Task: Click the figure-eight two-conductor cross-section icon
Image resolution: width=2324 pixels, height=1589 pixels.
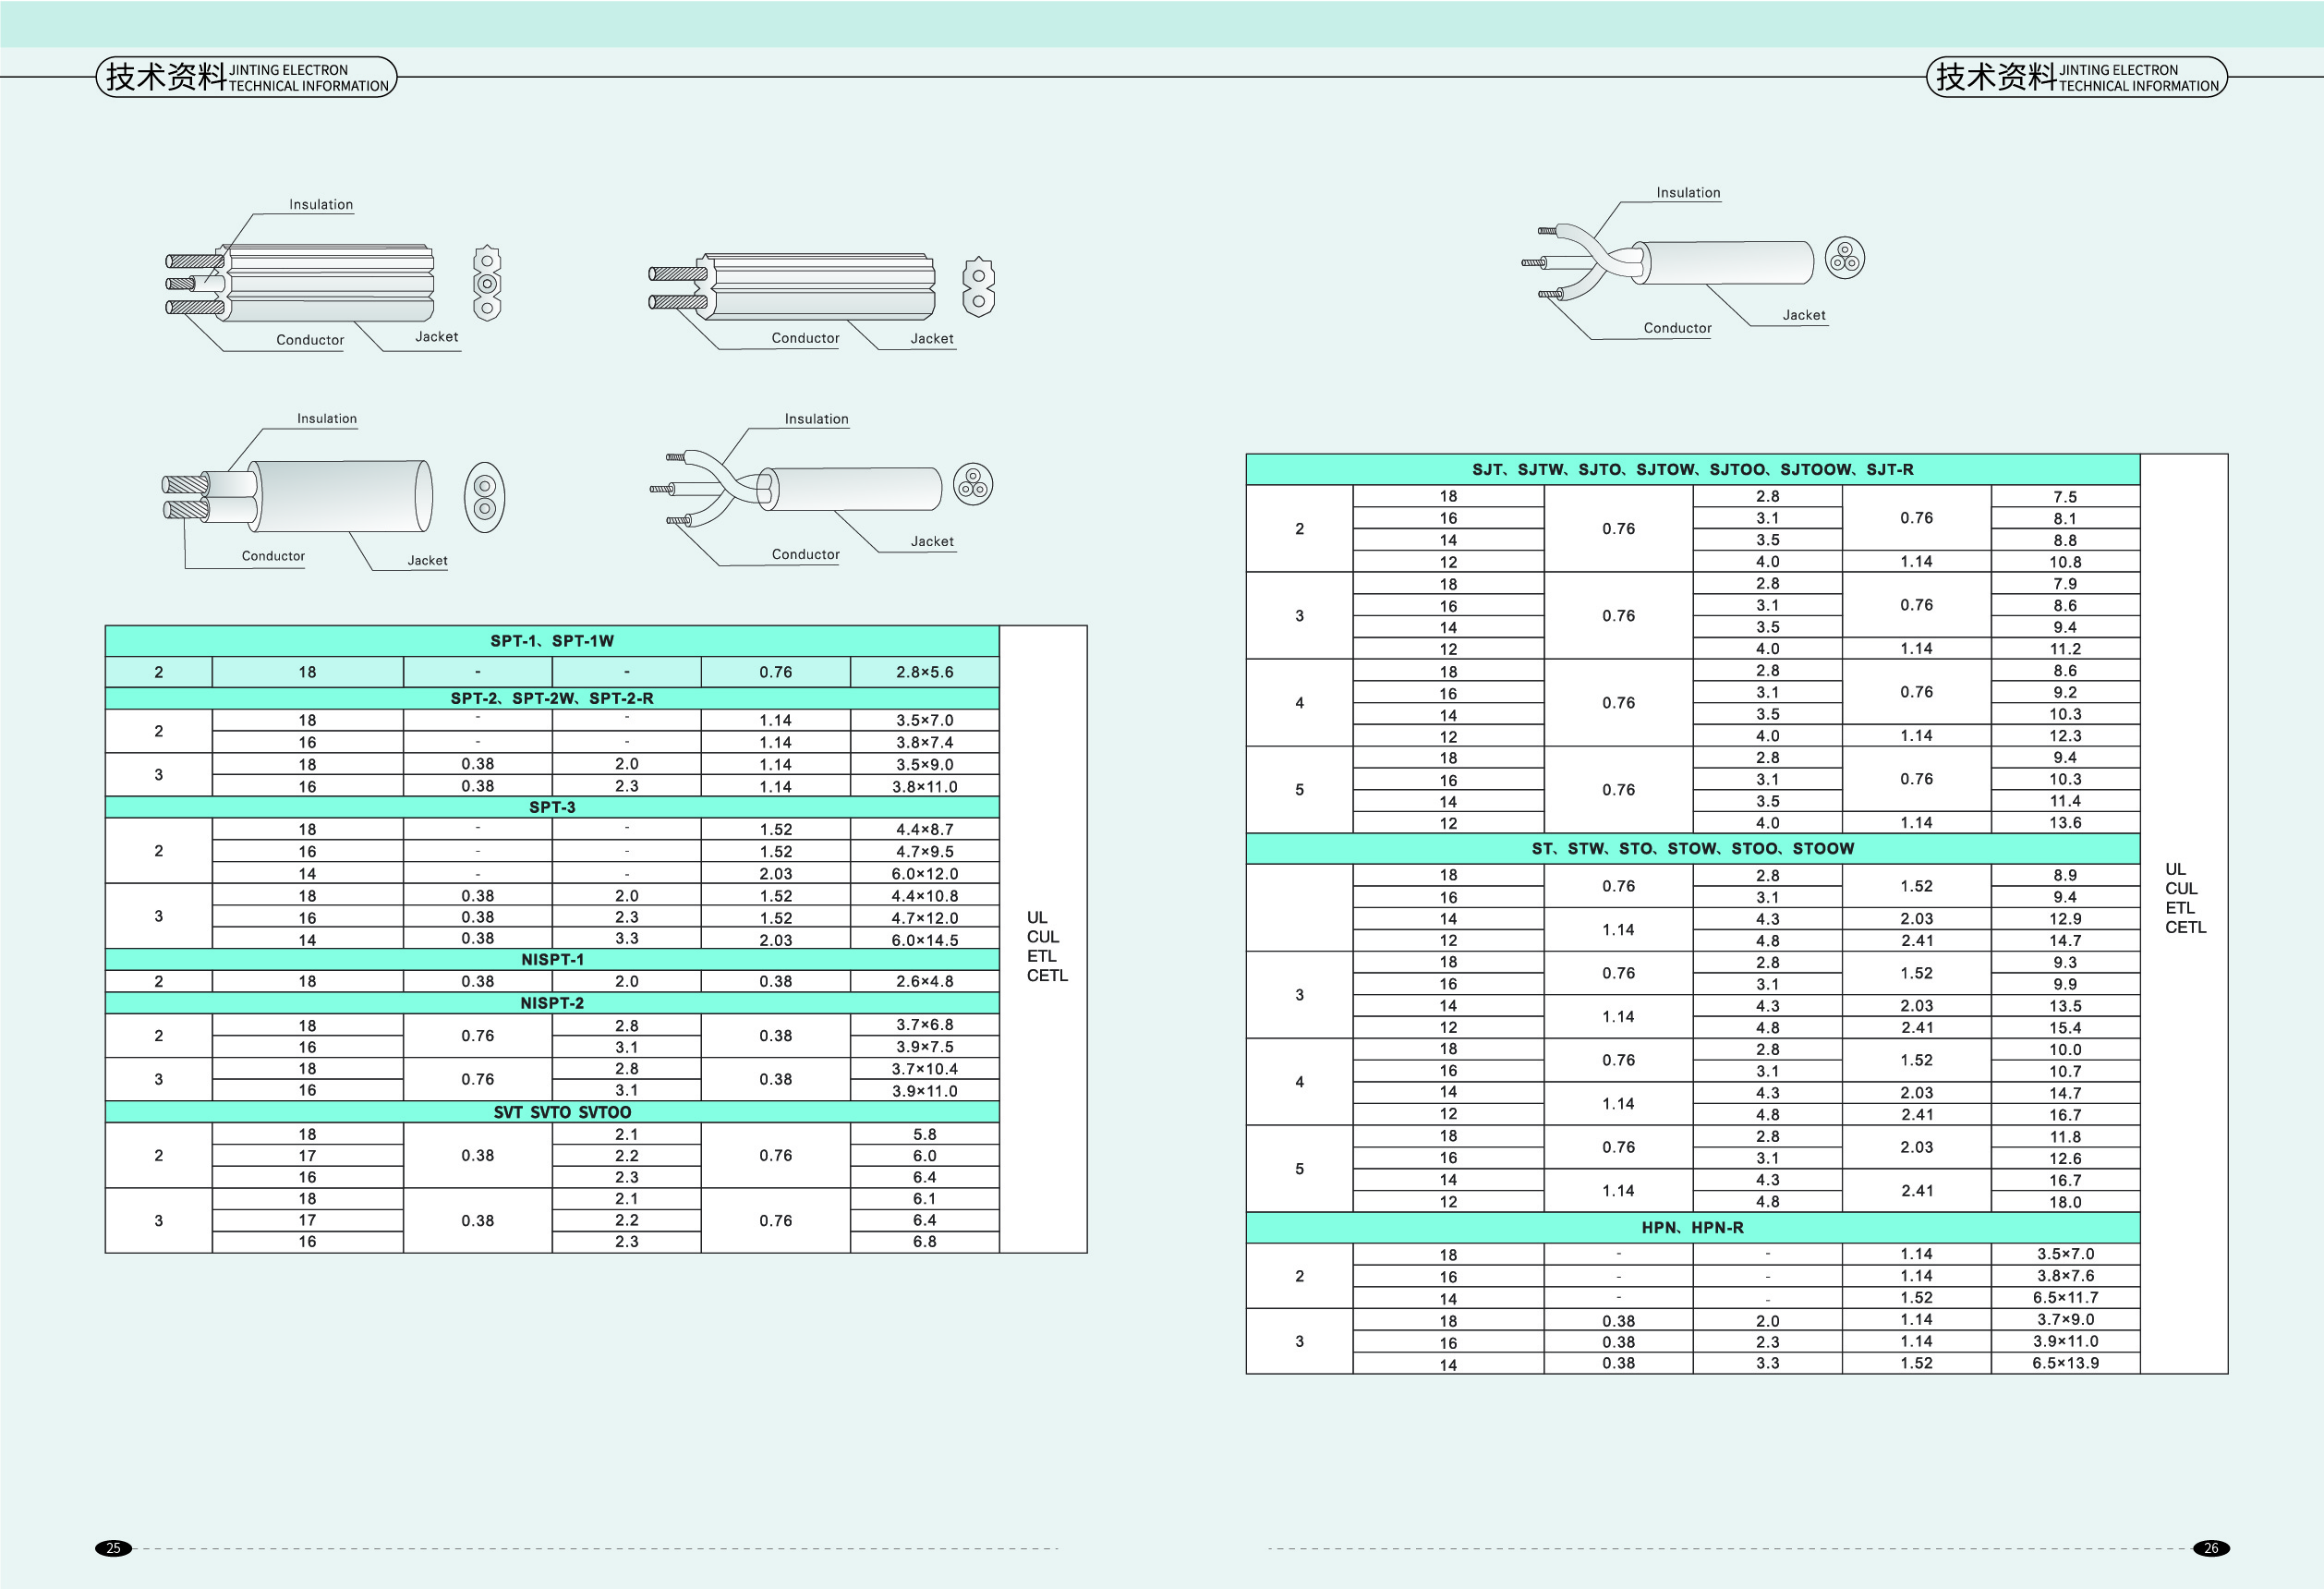Action: click(x=978, y=288)
